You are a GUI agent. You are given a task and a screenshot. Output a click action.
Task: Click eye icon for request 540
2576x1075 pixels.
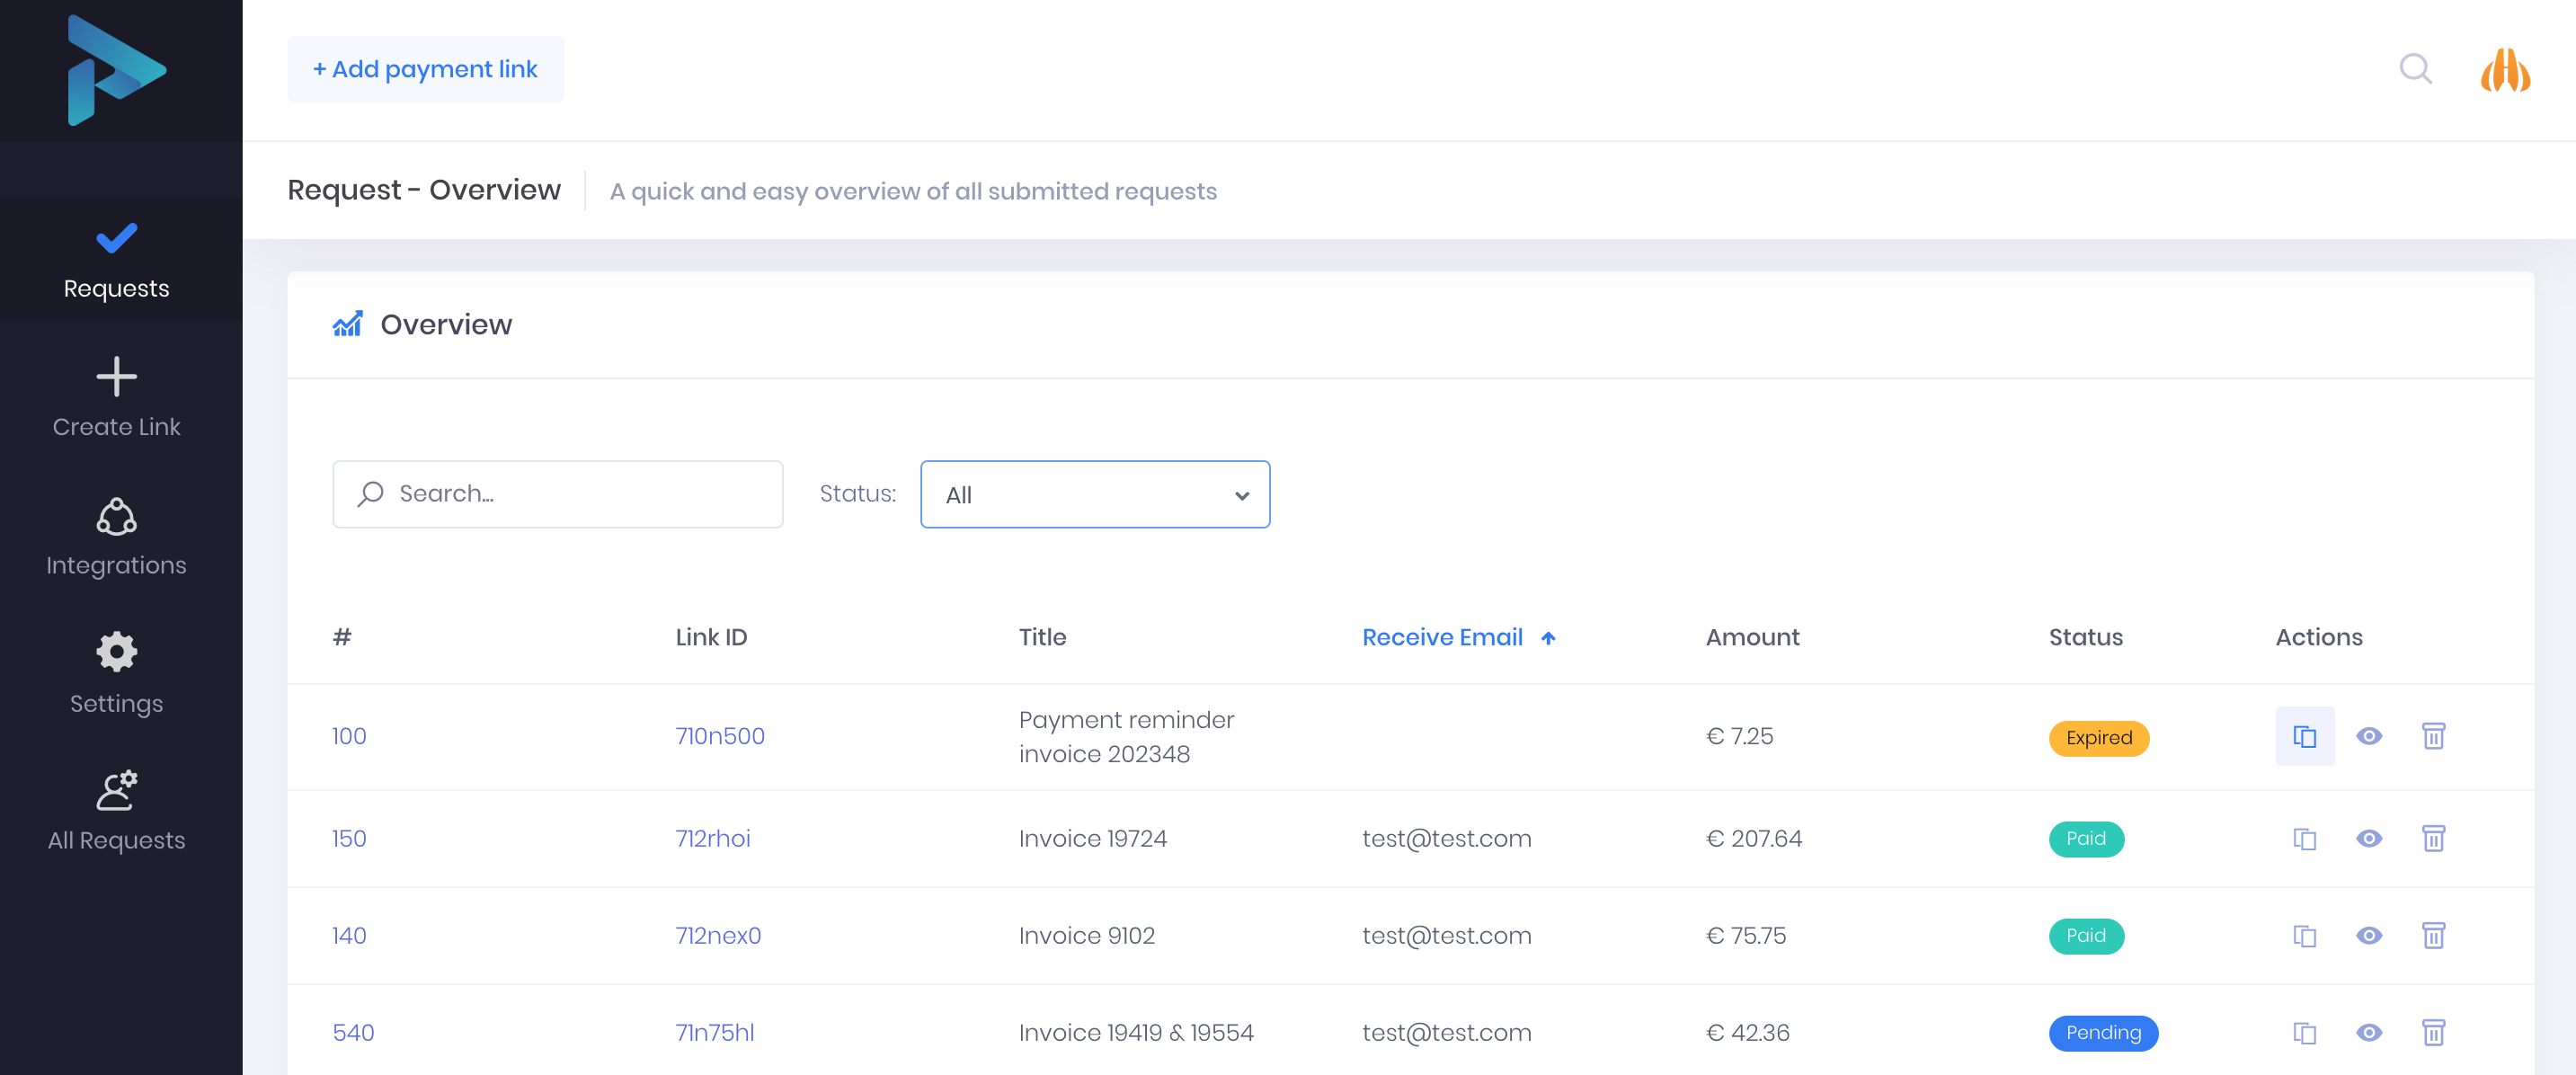2368,1032
